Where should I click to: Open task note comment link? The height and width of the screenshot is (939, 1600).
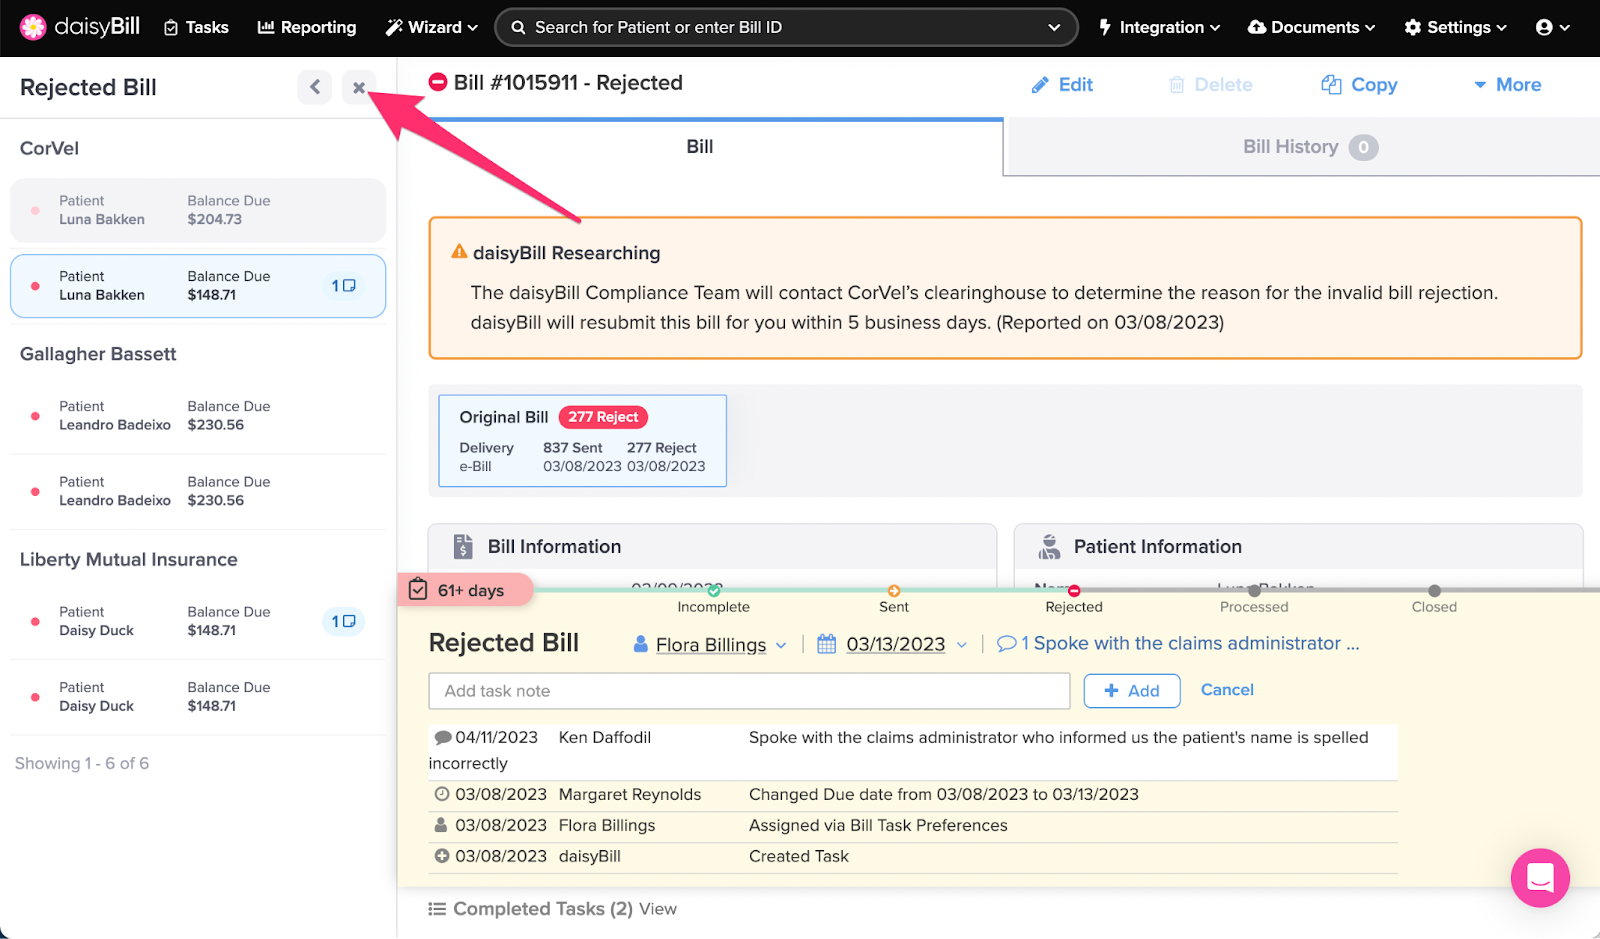[1178, 644]
